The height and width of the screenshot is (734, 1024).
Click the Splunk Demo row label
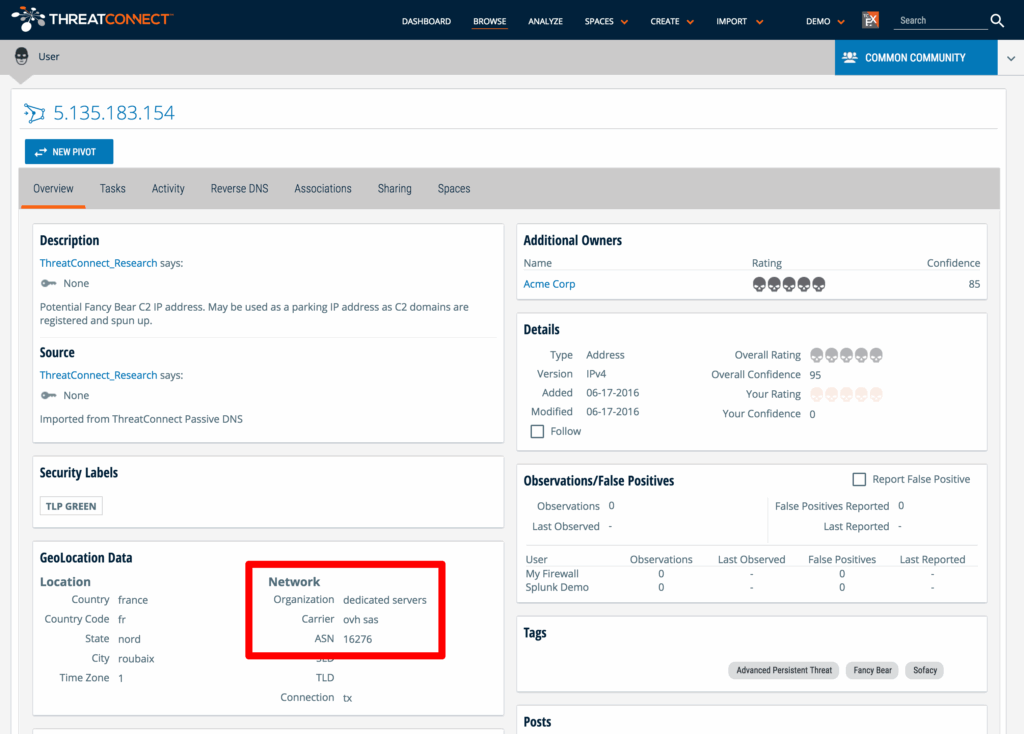(557, 587)
